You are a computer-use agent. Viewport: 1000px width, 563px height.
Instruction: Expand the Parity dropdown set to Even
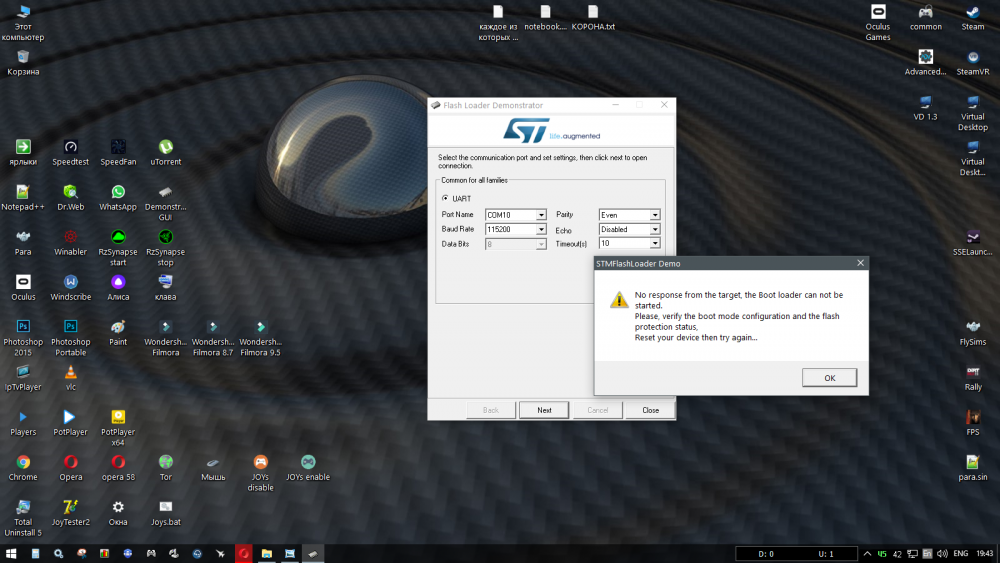(655, 215)
